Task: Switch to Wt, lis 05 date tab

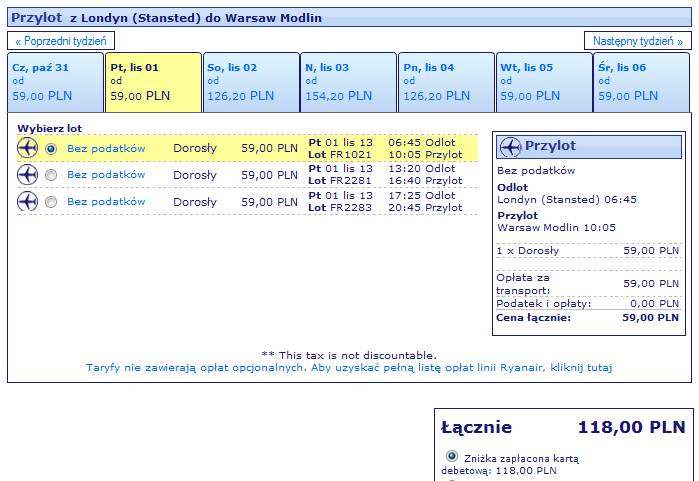Action: pos(544,82)
